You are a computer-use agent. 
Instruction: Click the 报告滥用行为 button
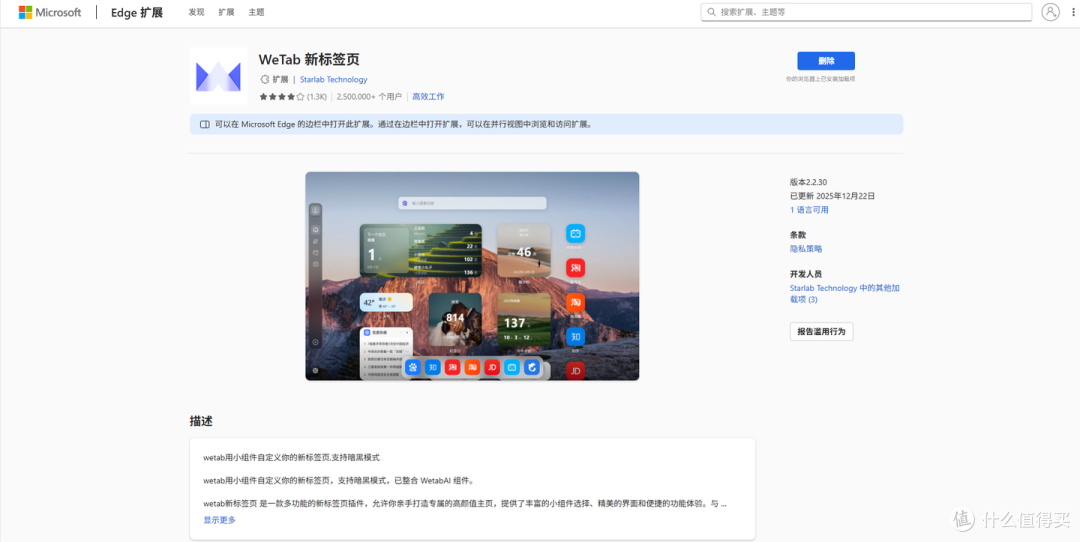822,331
